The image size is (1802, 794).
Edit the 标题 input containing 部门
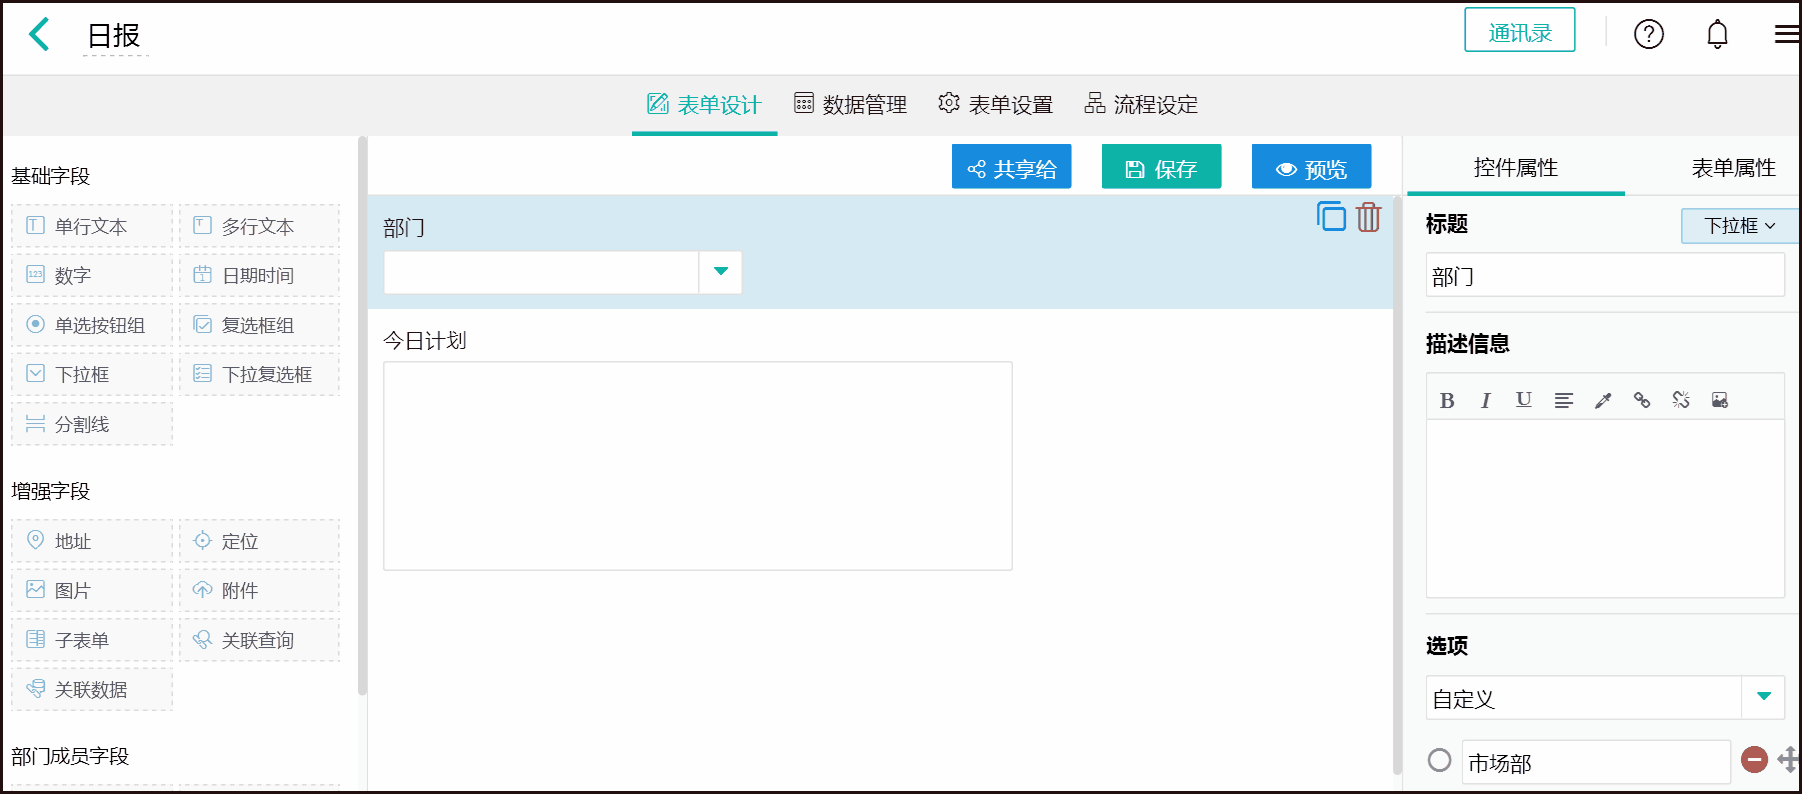point(1605,275)
